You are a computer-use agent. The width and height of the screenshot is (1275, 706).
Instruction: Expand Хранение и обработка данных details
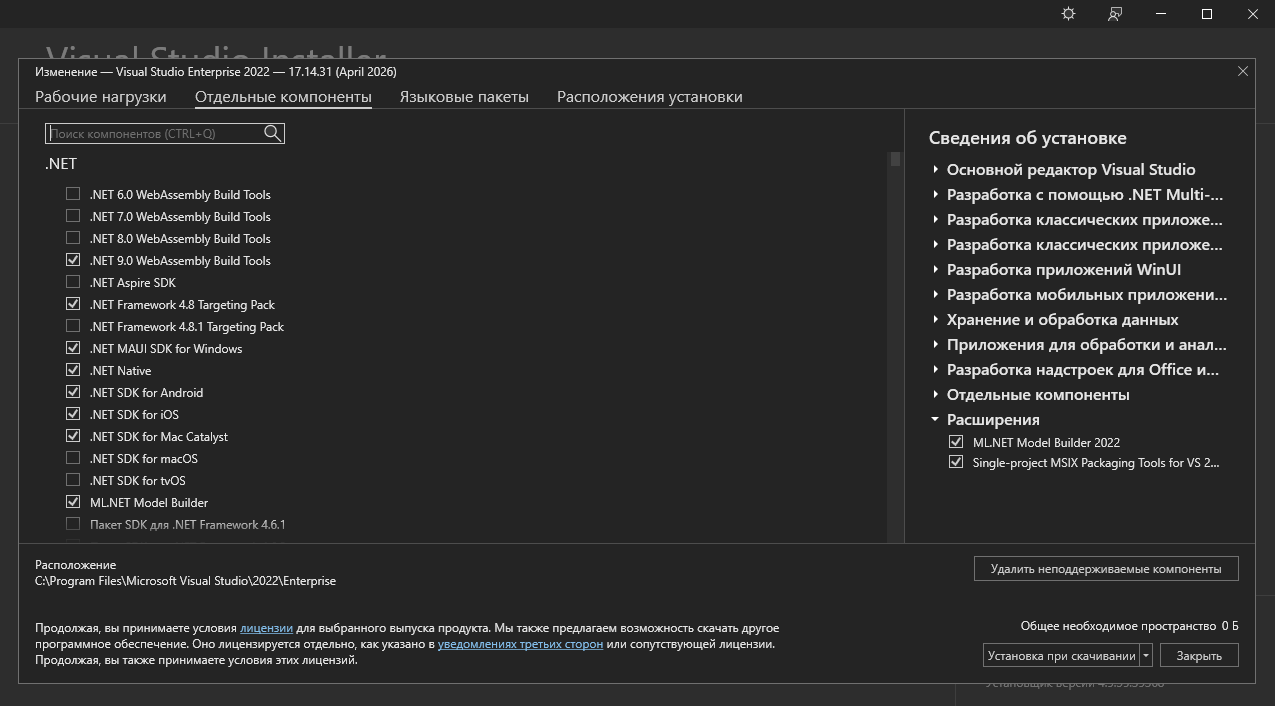coord(935,320)
